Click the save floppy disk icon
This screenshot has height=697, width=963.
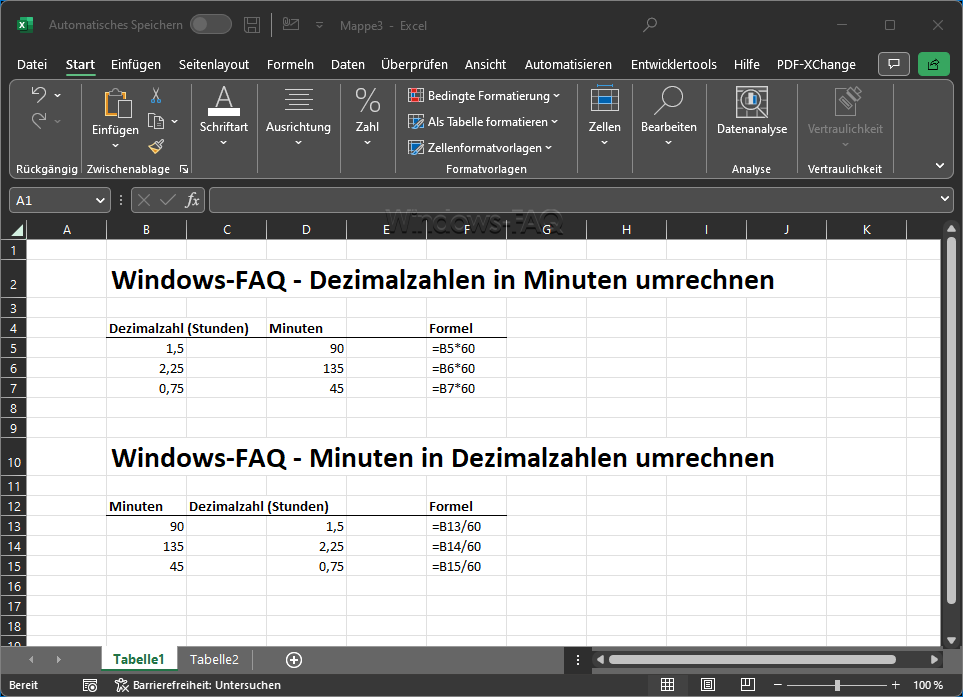[x=252, y=25]
